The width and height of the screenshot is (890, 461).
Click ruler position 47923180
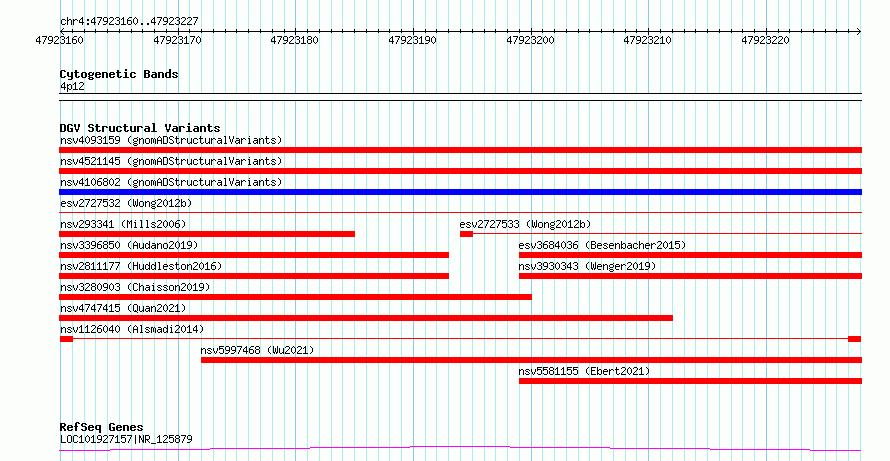(x=295, y=40)
